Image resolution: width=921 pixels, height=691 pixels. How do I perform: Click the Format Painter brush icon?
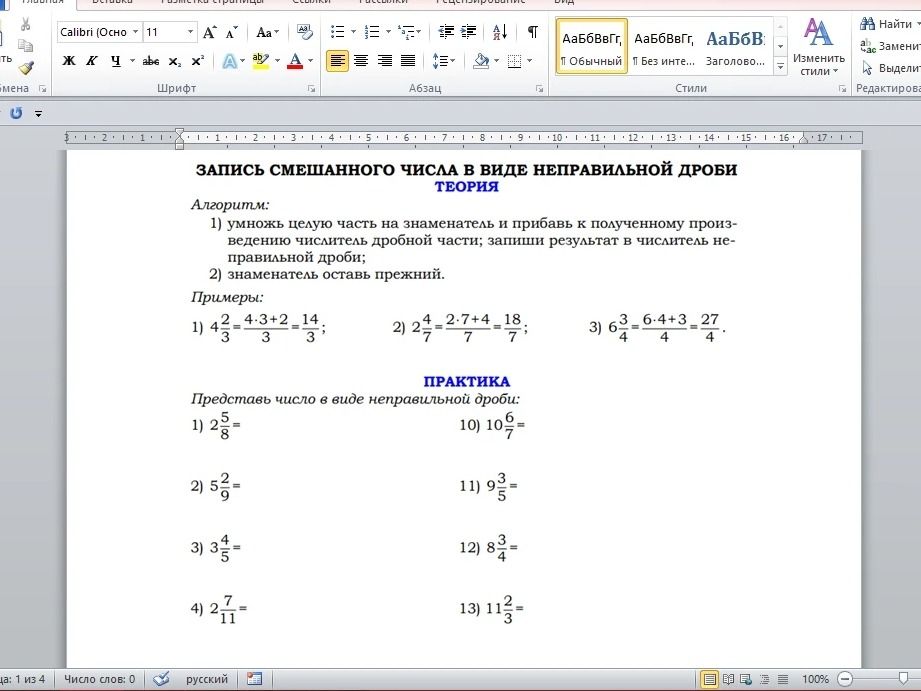coord(25,68)
